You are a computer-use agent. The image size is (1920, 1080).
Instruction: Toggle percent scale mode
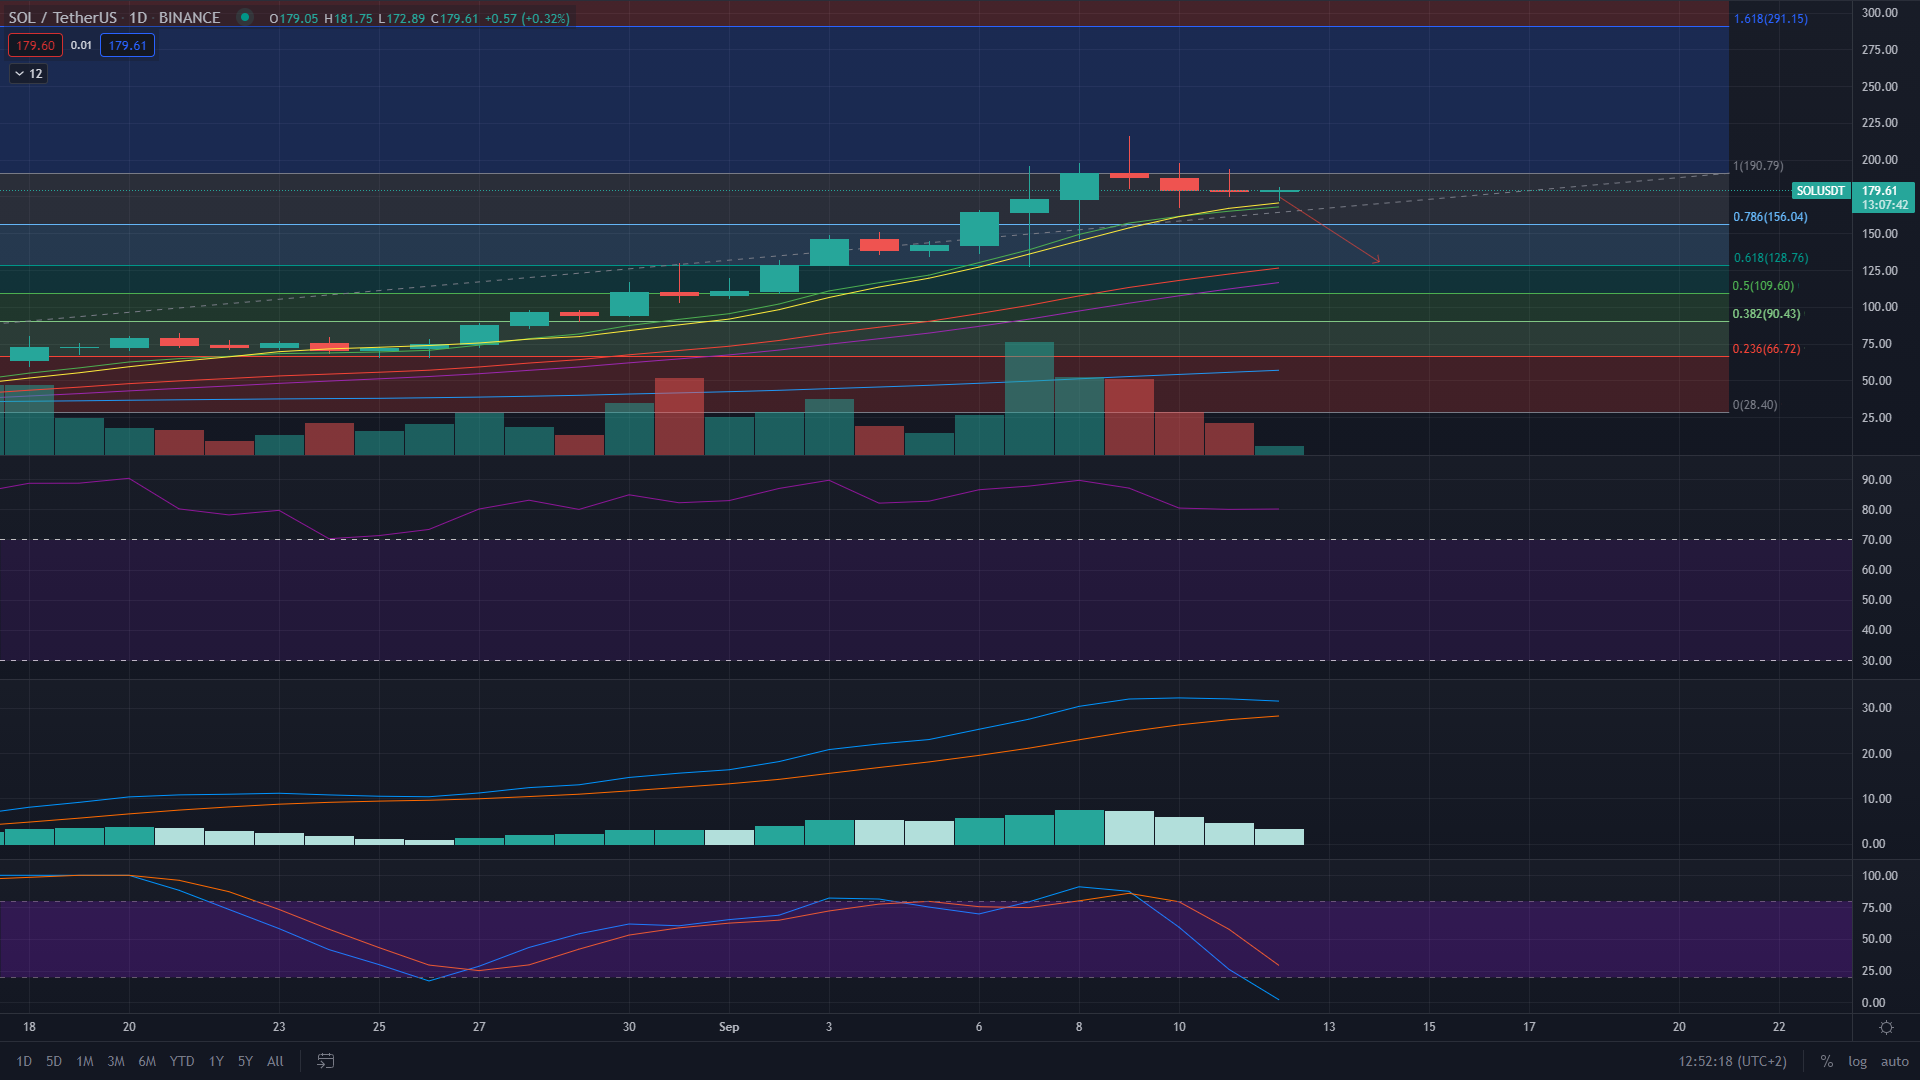point(1826,1061)
